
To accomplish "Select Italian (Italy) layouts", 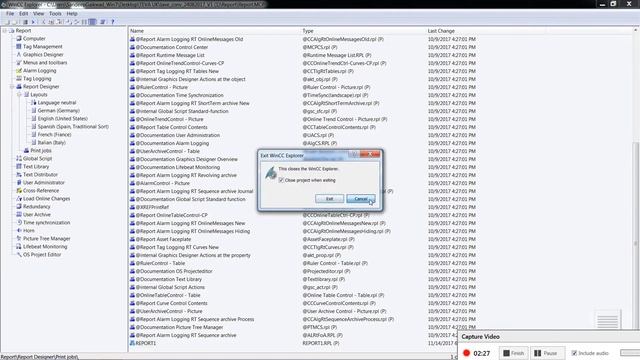I will click(x=51, y=143).
